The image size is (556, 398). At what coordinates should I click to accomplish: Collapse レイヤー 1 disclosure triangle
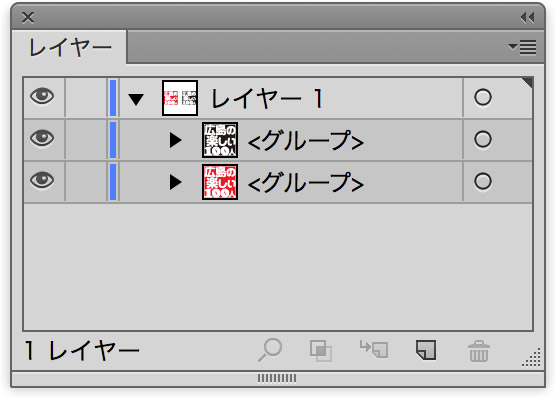136,100
